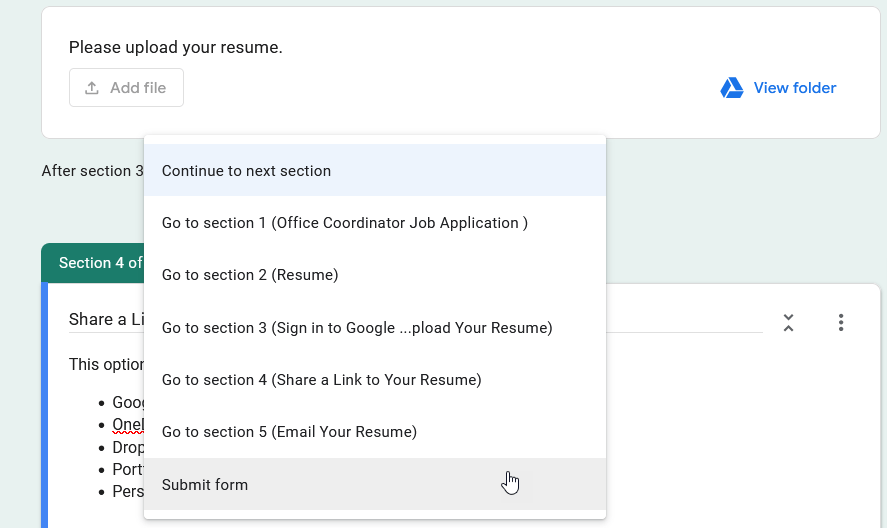Click the Please upload your resume question text

[x=175, y=47]
